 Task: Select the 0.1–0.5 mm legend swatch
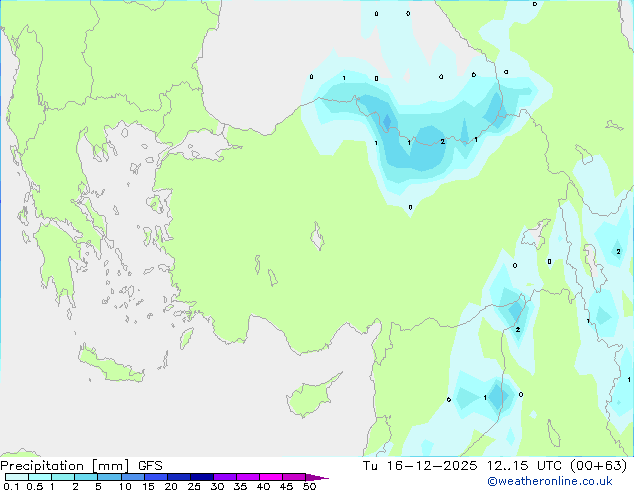17,477
